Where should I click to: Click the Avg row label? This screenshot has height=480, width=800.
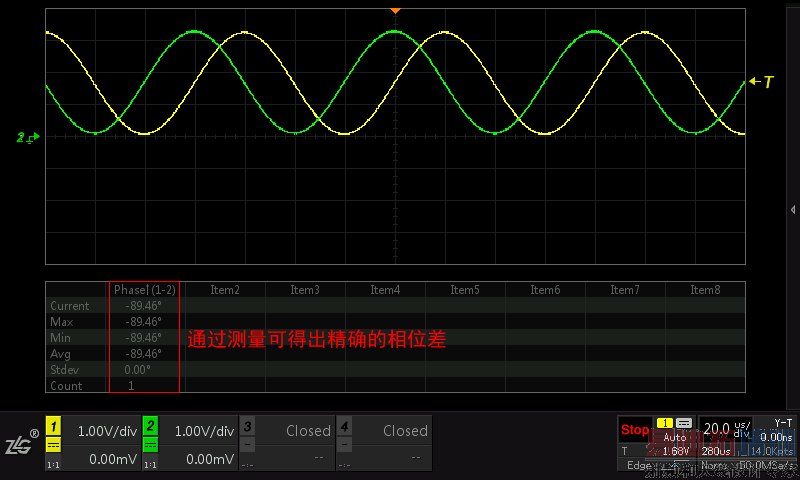click(x=60, y=353)
